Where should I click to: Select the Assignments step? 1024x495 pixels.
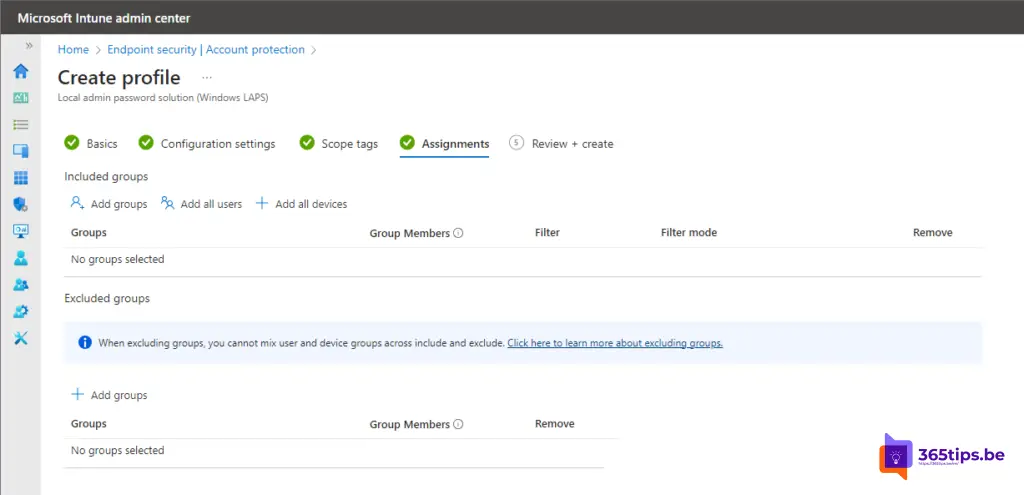point(445,144)
